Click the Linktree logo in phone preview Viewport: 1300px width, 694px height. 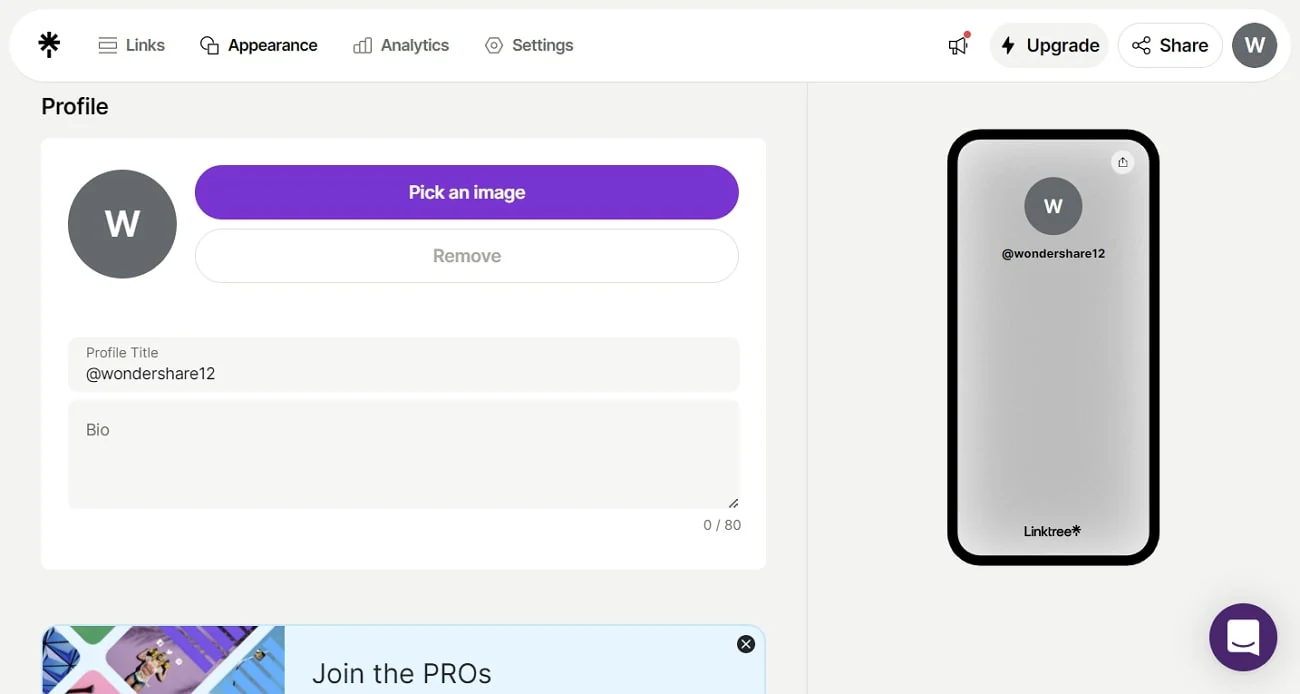1052,531
